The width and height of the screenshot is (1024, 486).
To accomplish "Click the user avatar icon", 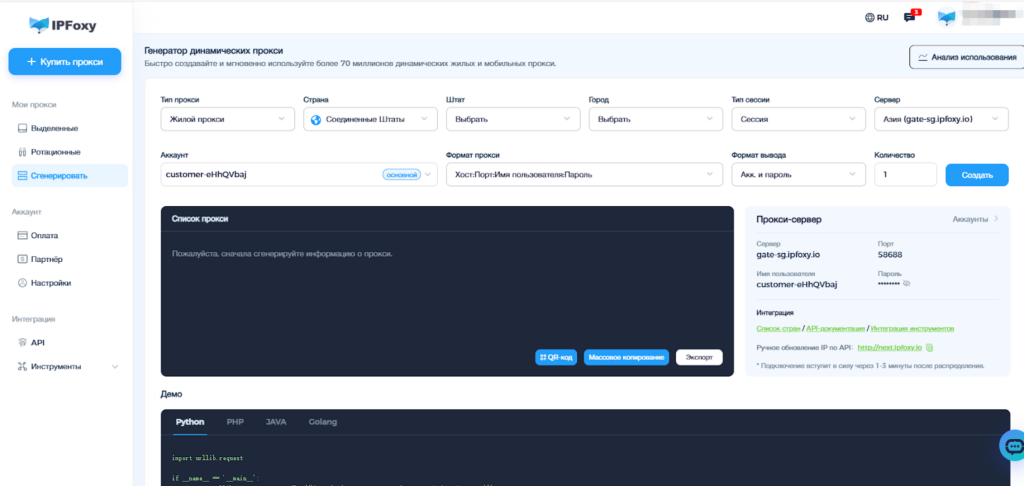I will tap(946, 17).
